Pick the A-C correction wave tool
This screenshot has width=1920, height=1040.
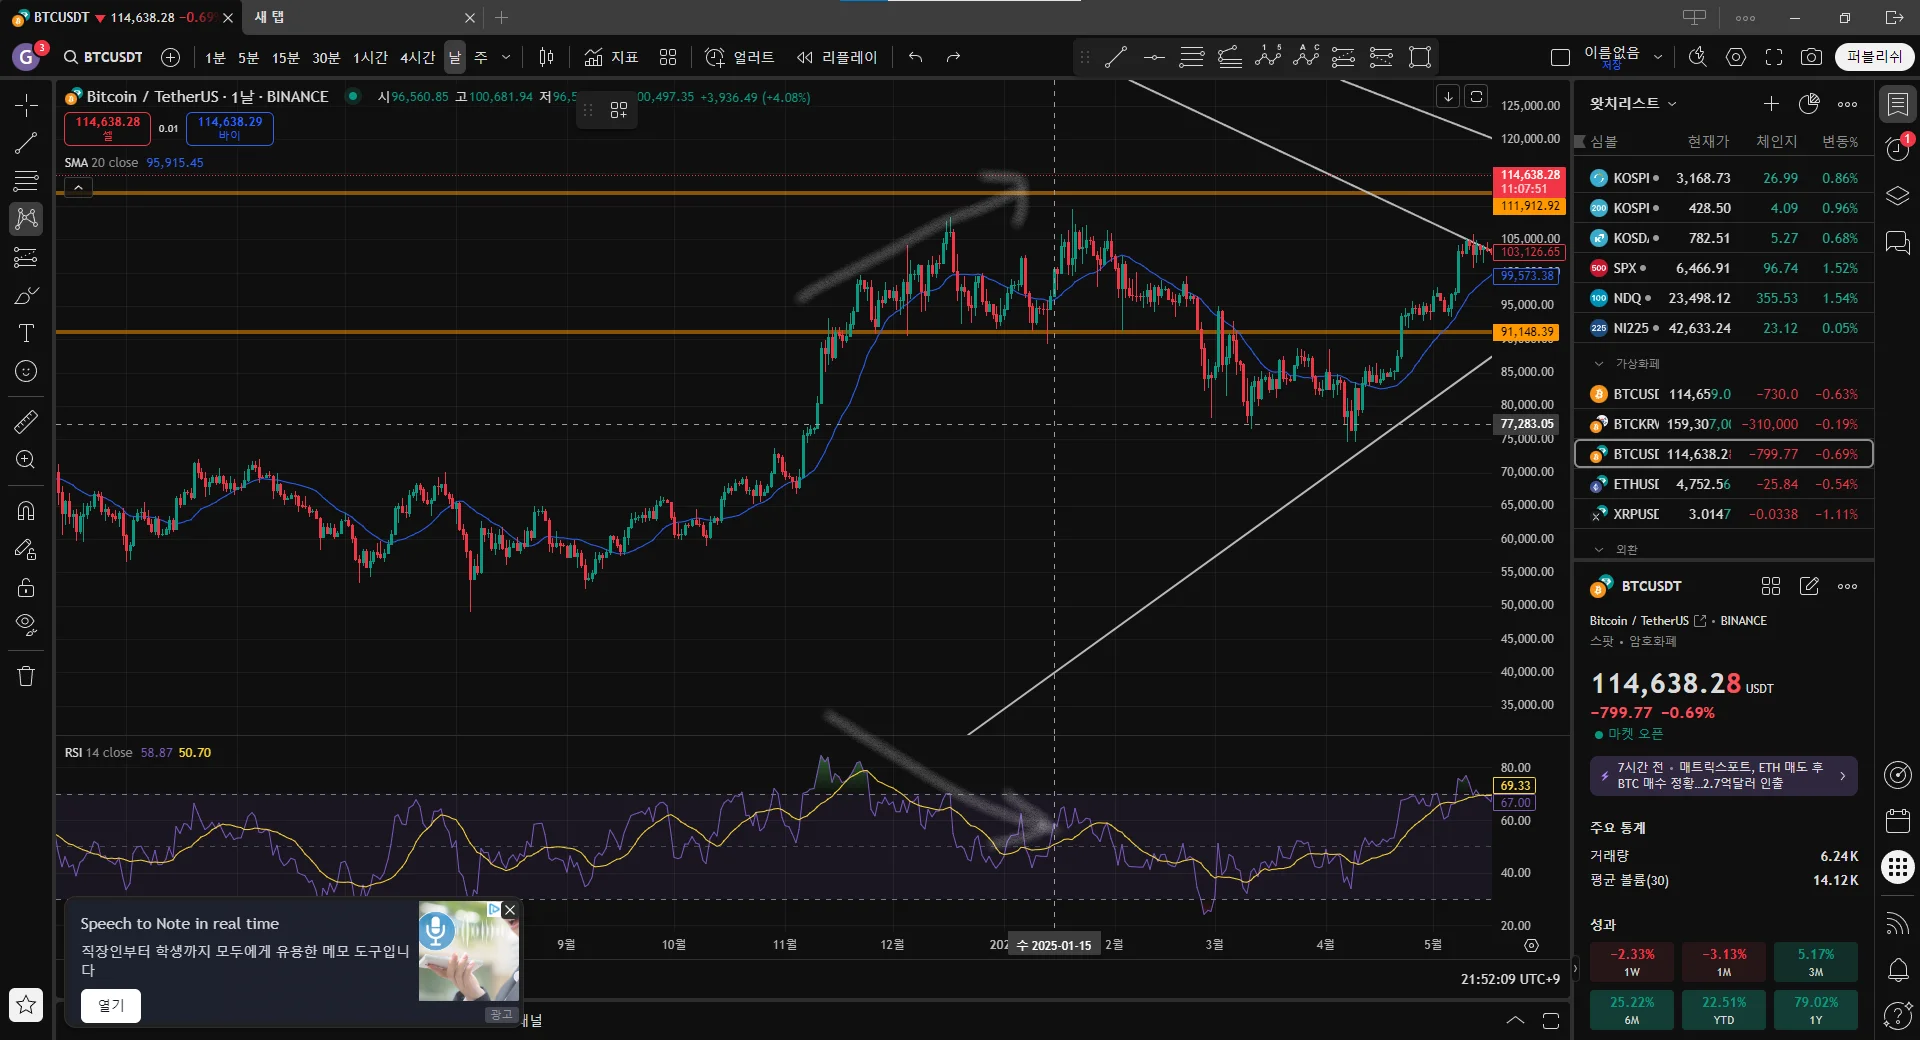1306,57
